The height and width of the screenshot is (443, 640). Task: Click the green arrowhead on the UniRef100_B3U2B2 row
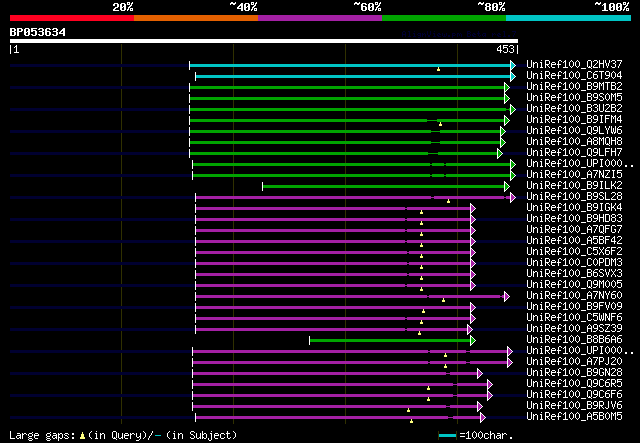[x=513, y=109]
